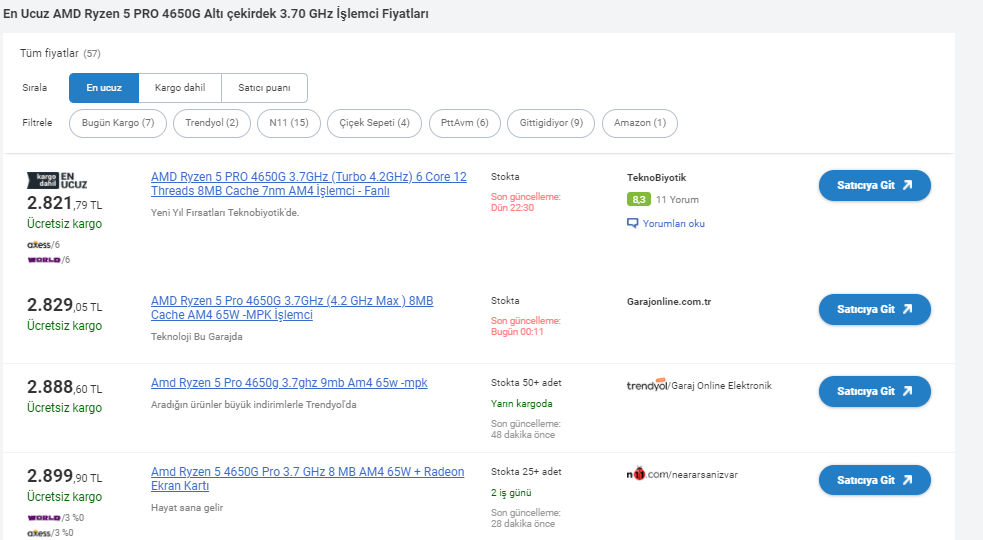Click the WORLD/3 %0 installment logo
This screenshot has width=983, height=540.
point(55,517)
